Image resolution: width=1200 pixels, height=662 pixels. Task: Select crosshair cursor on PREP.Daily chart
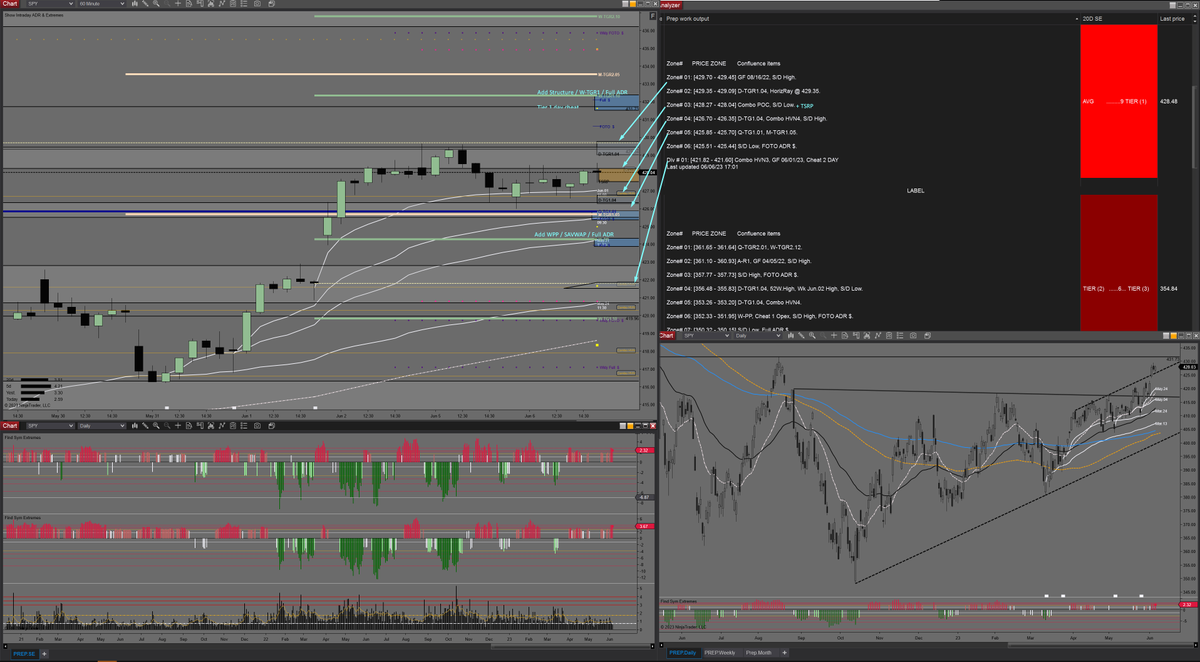834,335
